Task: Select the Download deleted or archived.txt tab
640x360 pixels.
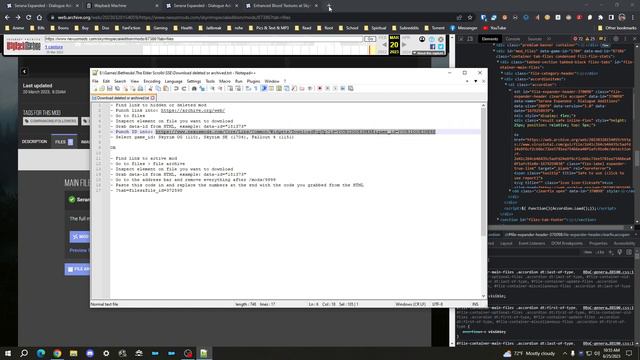Action: click(x=123, y=98)
